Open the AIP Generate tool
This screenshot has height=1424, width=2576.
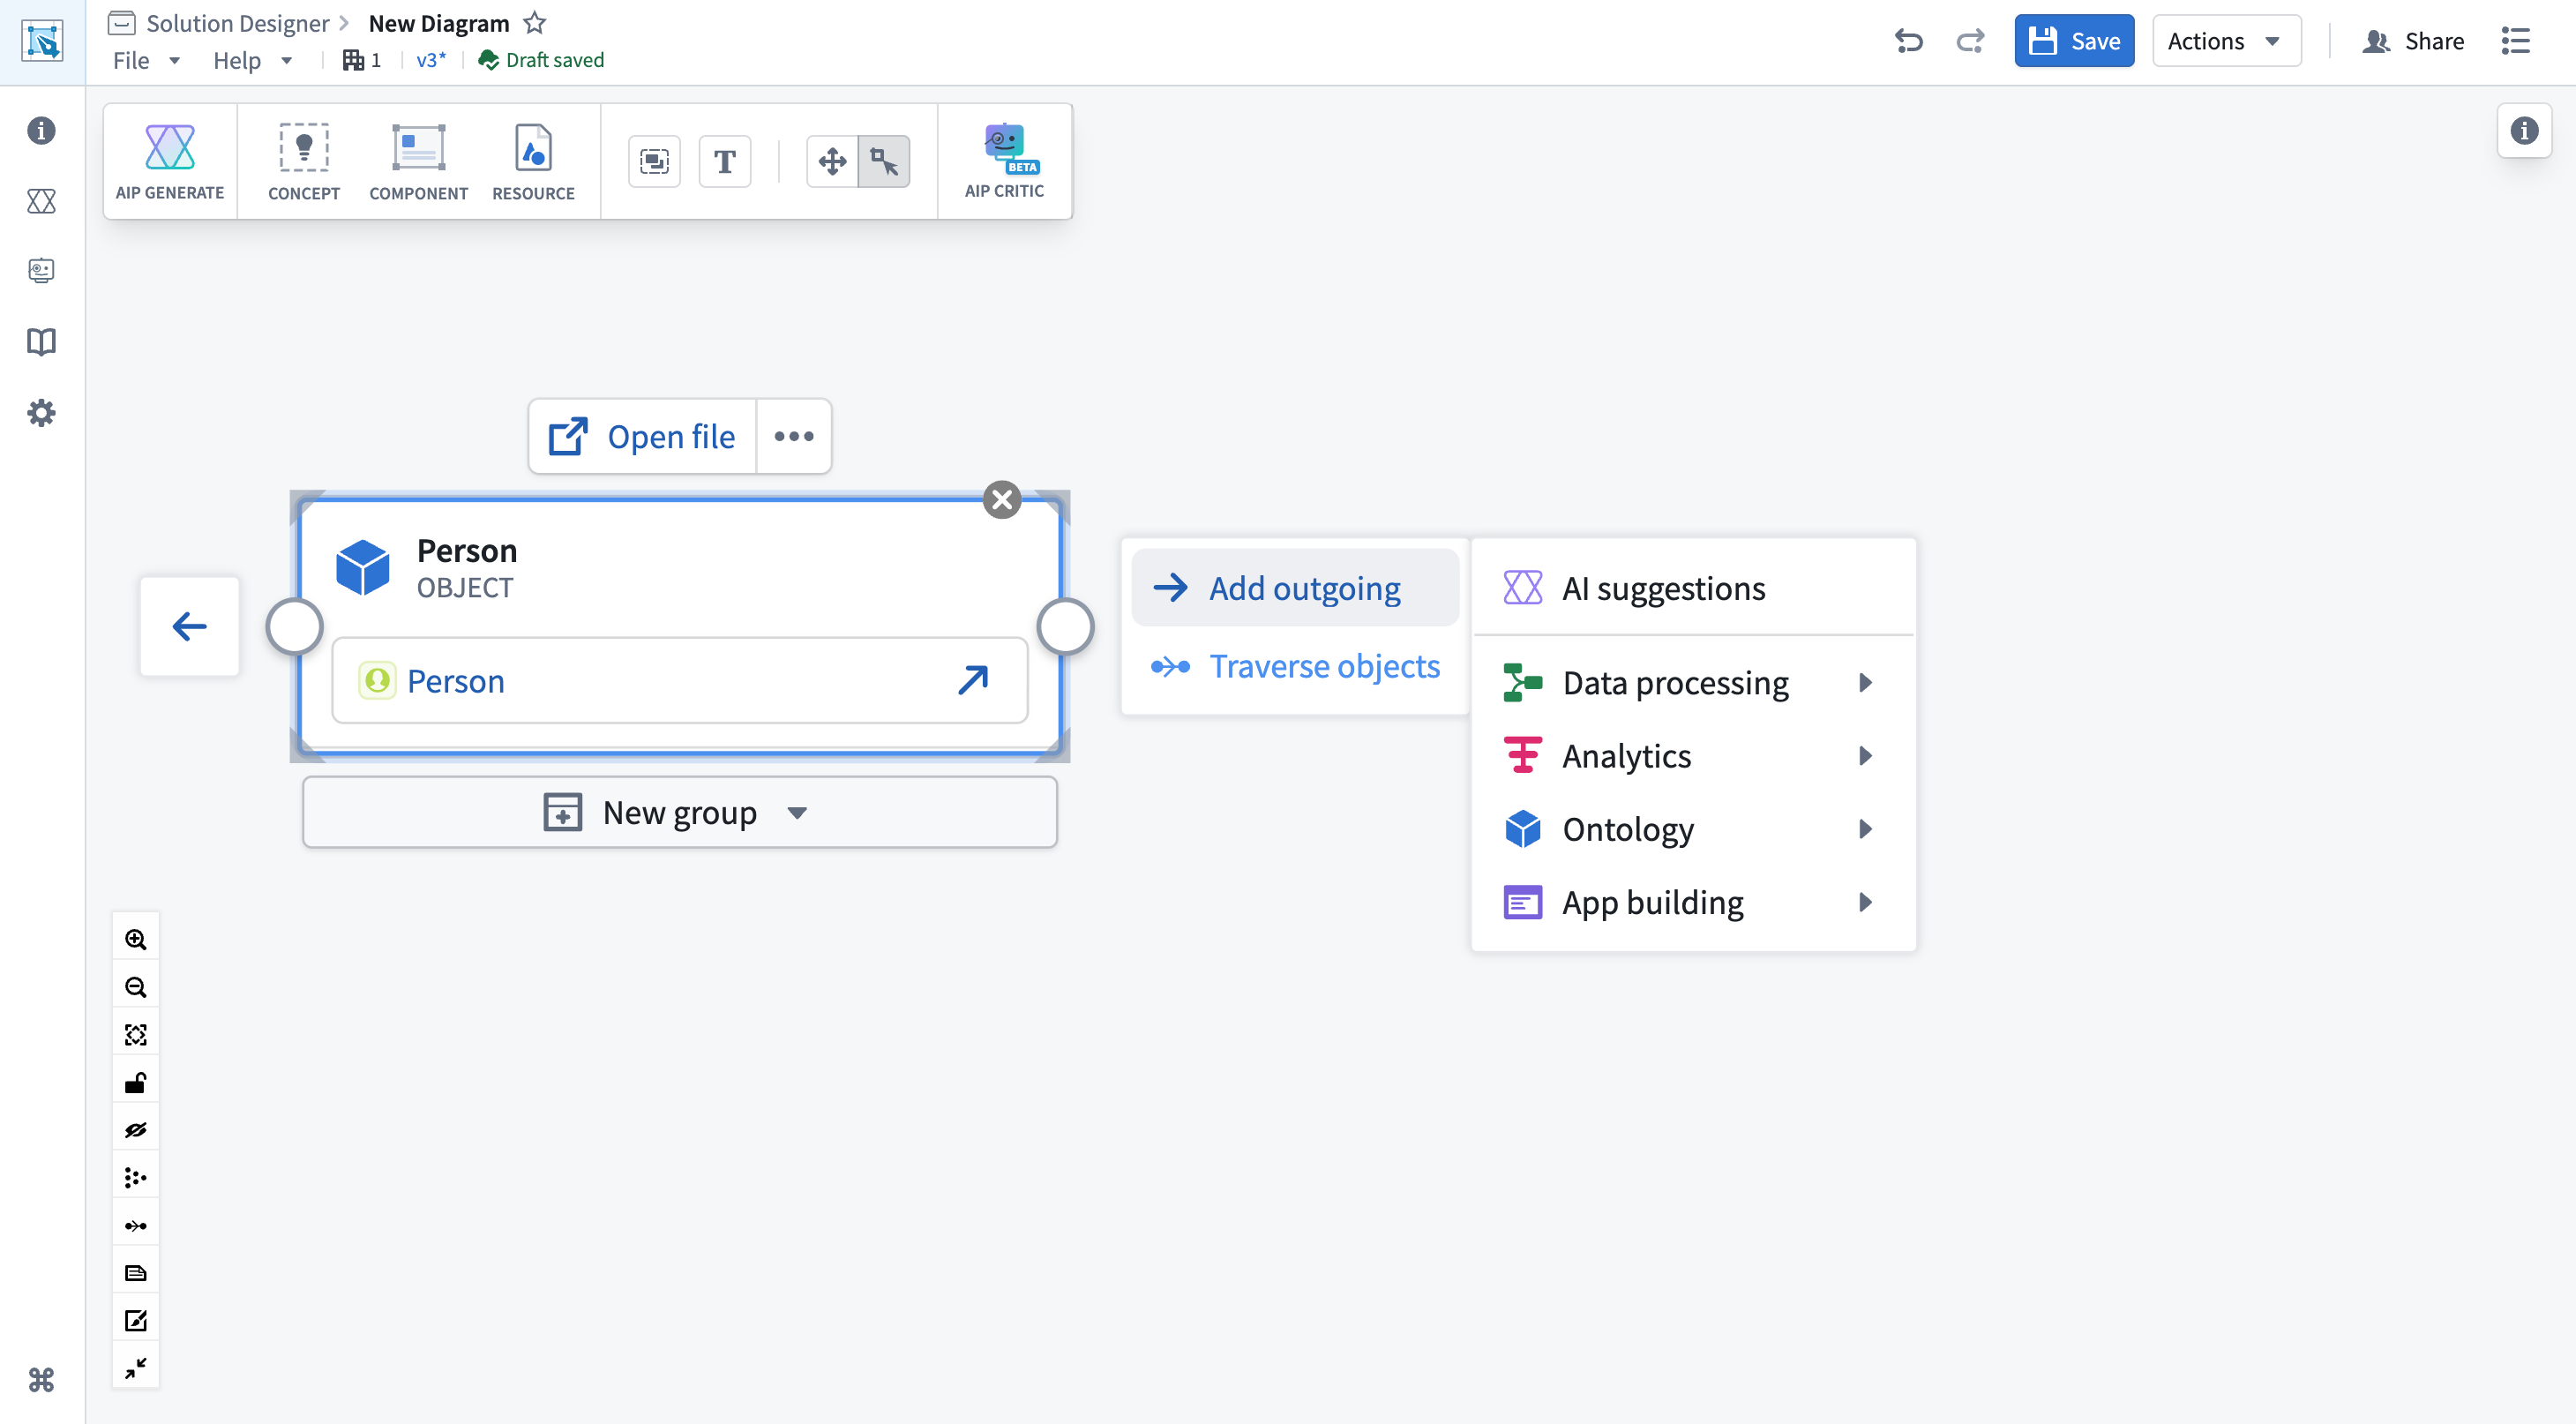tap(170, 161)
